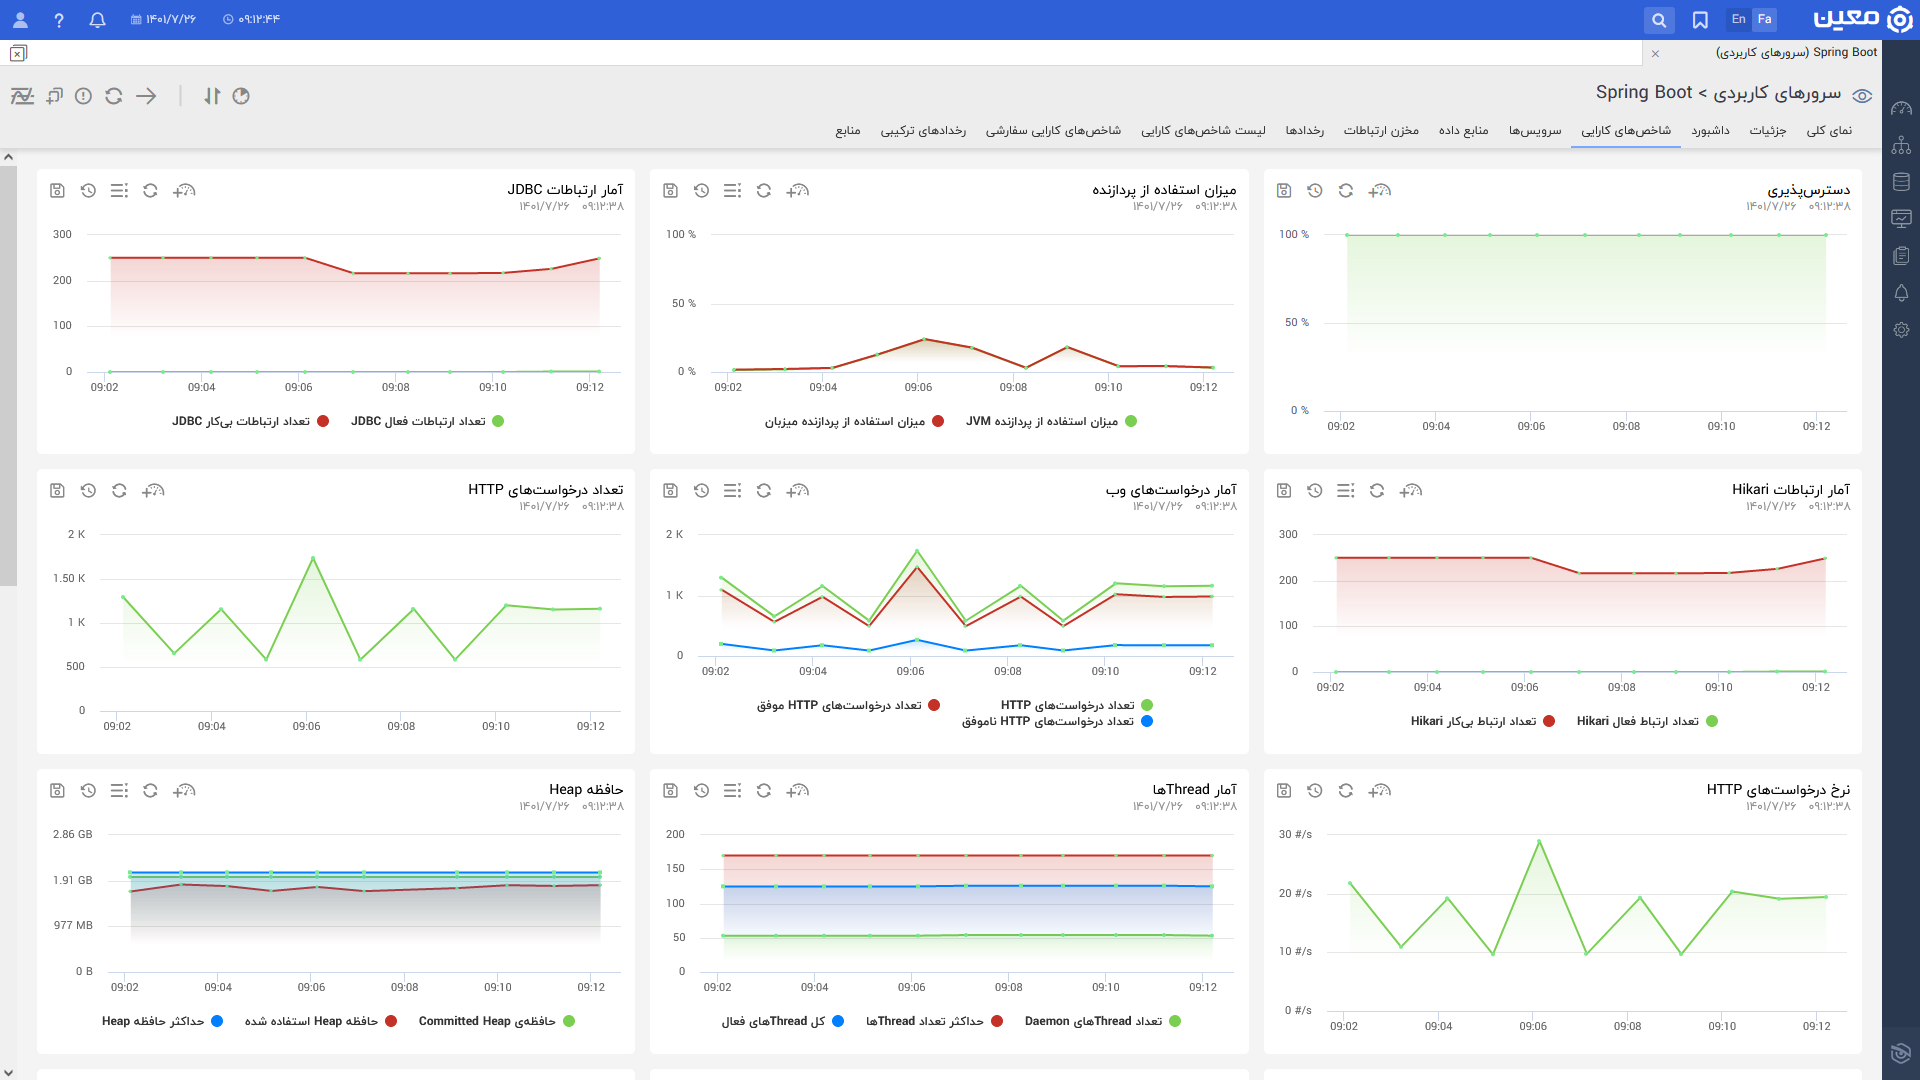
Task: Open the alerts bell icon in right sidebar
Action: pos(1901,293)
